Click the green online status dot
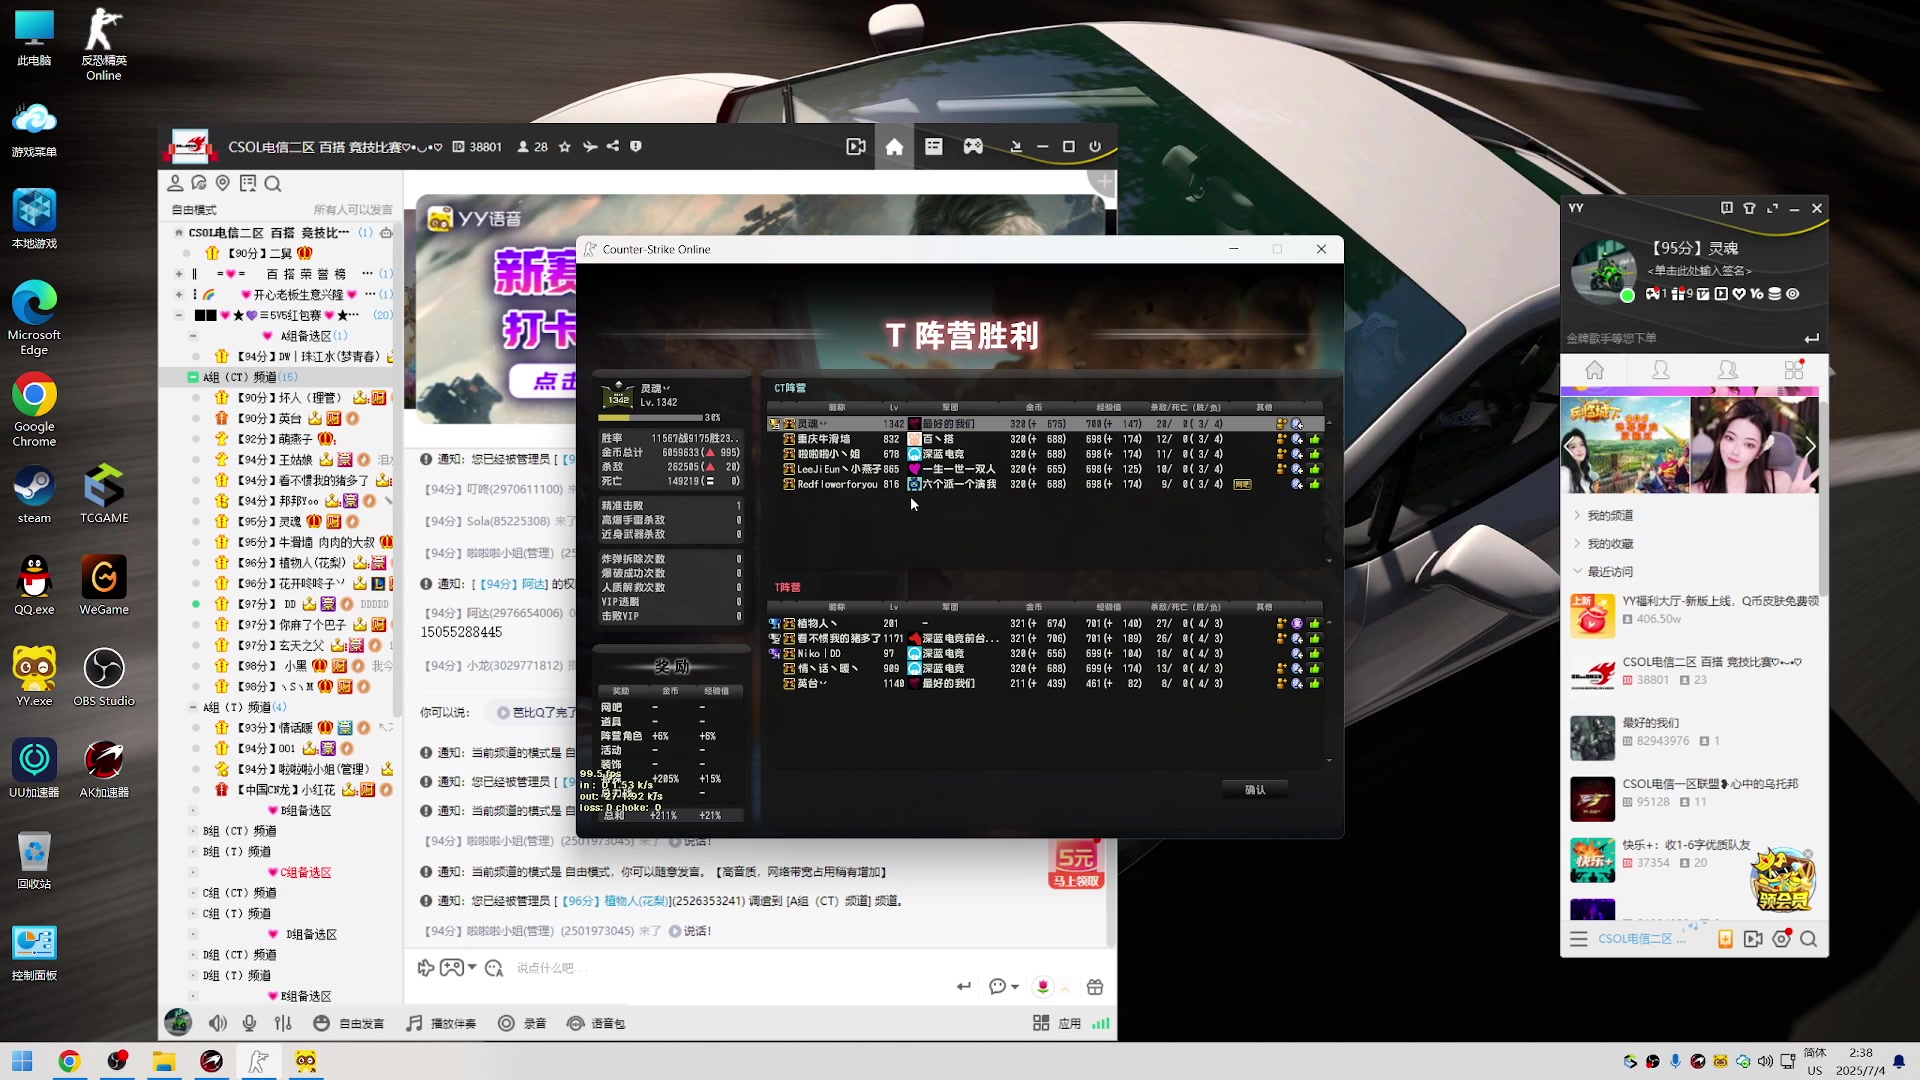1920x1080 pixels. tap(1627, 295)
